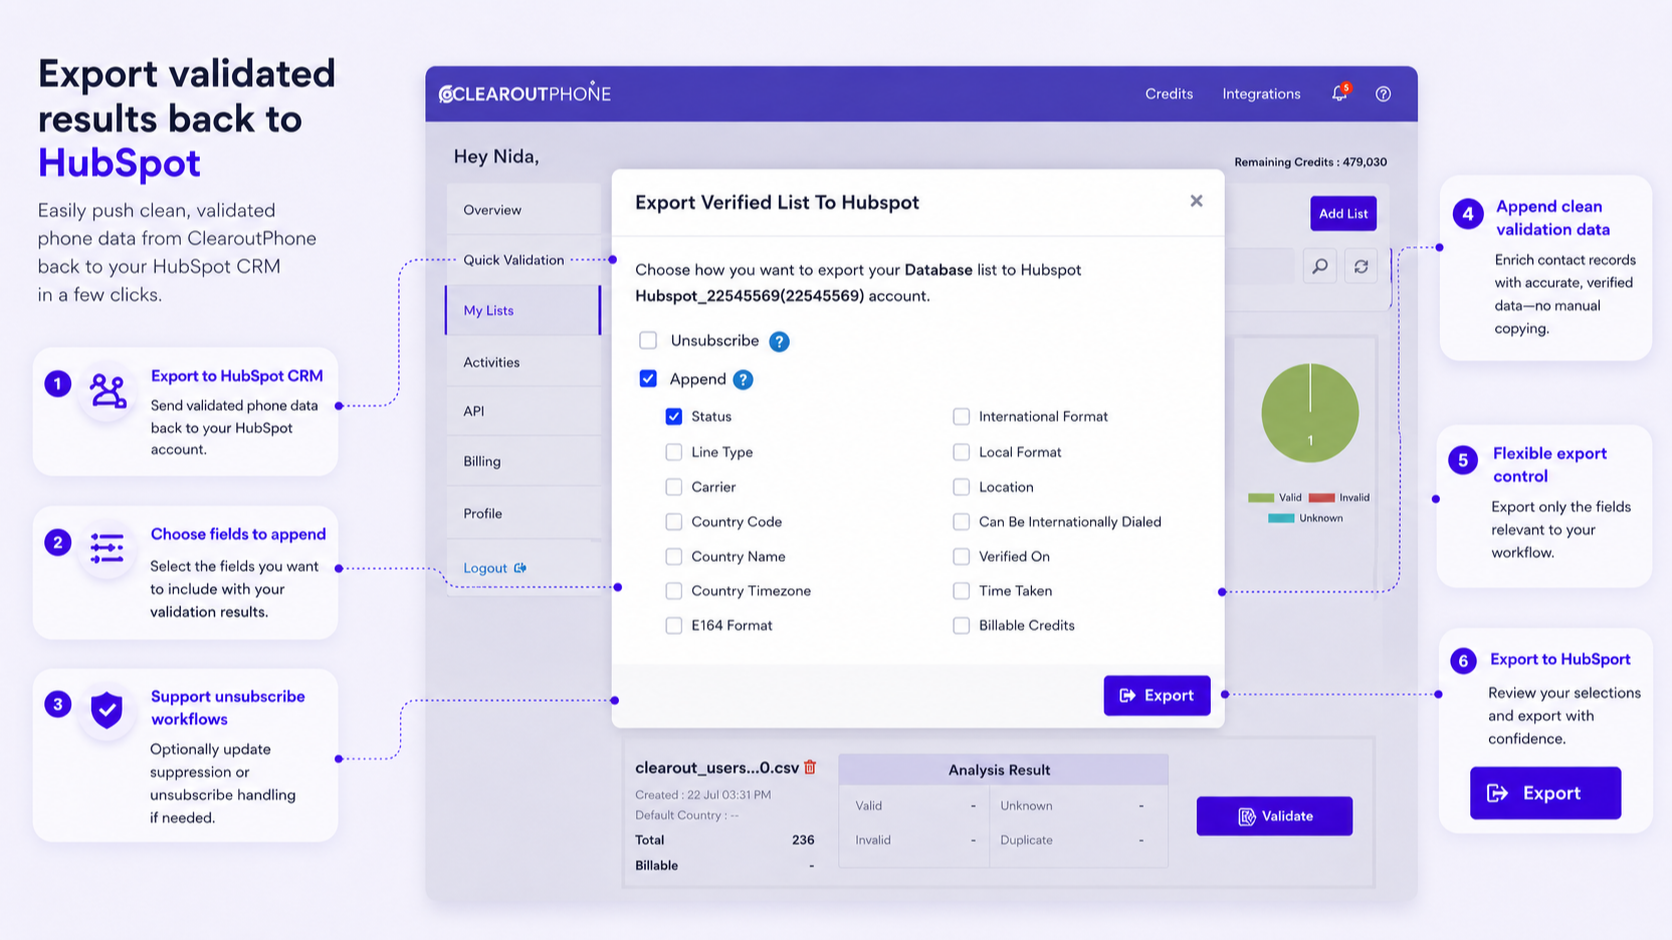Click the Created : 22 Jul 03:31 PM text

click(x=703, y=794)
